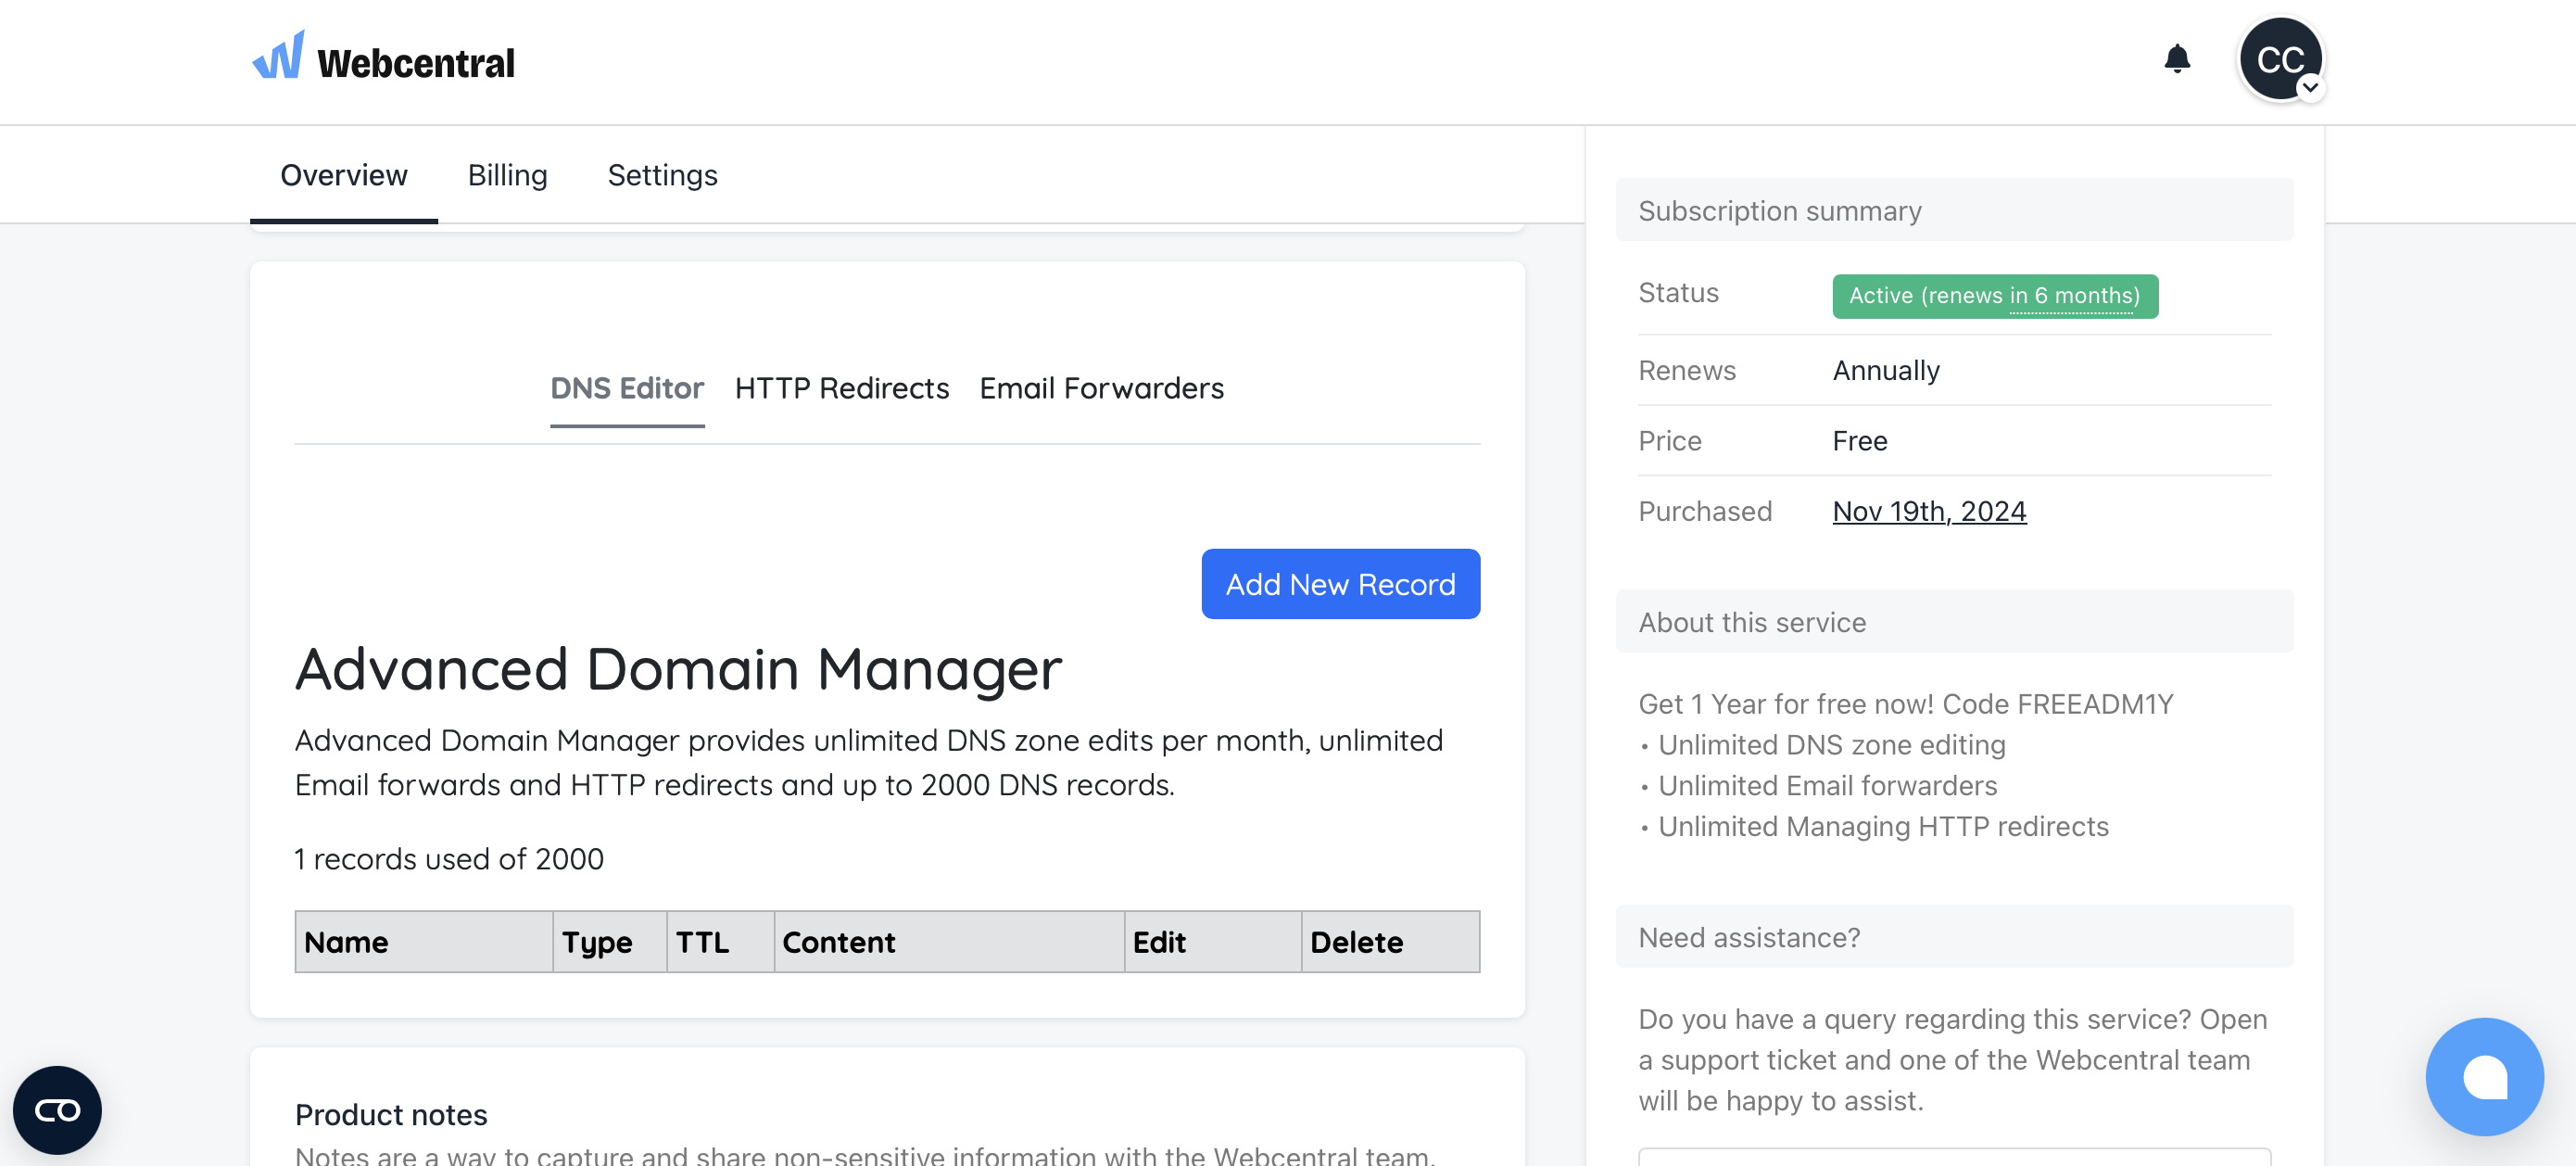Viewport: 2576px width, 1166px height.
Task: Click the Type column header
Action: coord(597,941)
